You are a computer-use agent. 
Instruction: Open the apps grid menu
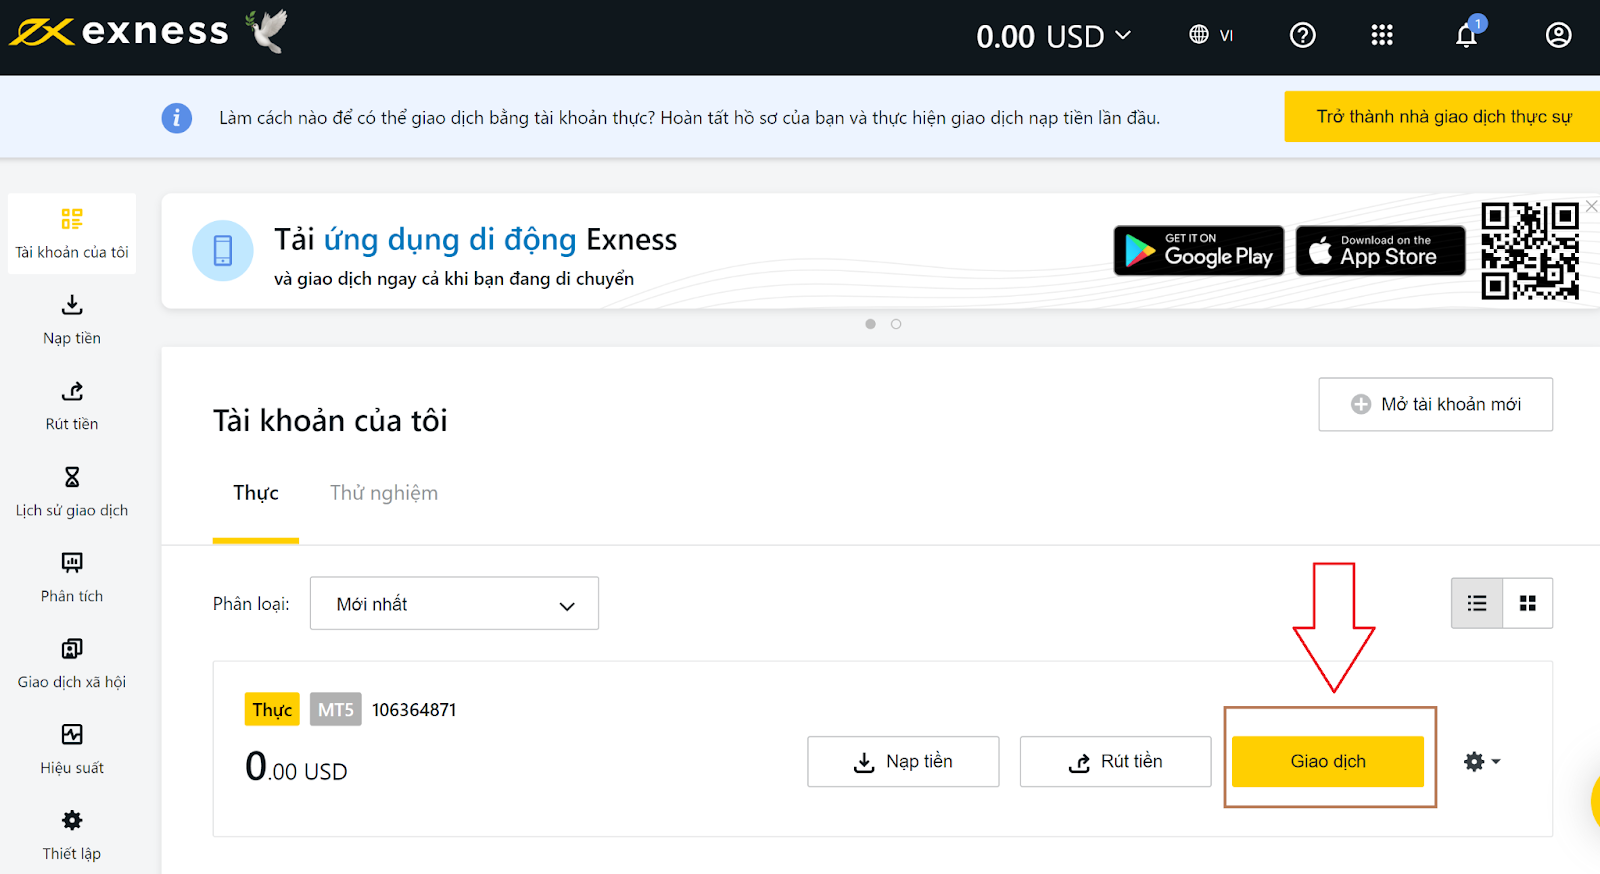pos(1381,36)
